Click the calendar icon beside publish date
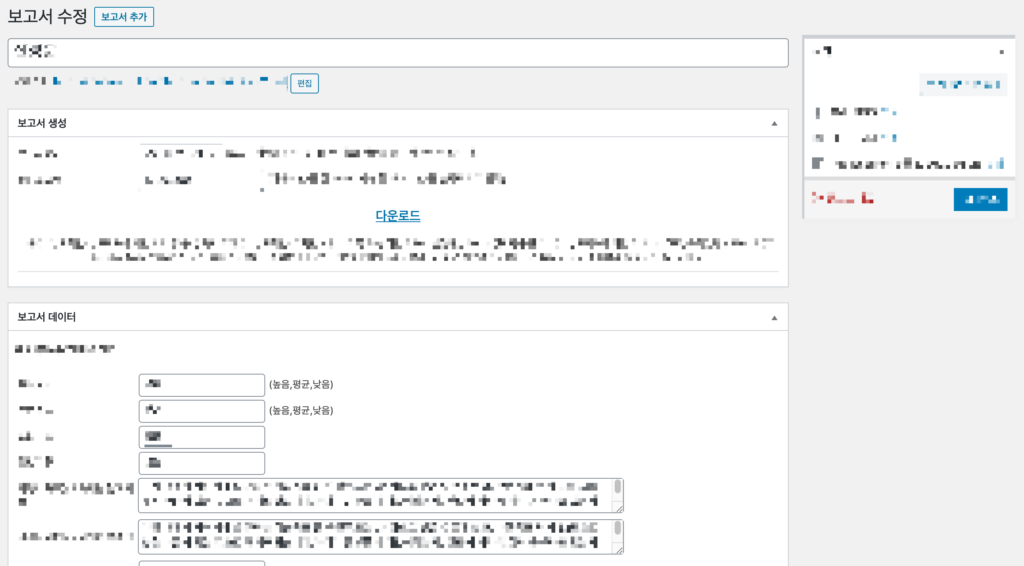The image size is (1024, 566). (x=817, y=162)
